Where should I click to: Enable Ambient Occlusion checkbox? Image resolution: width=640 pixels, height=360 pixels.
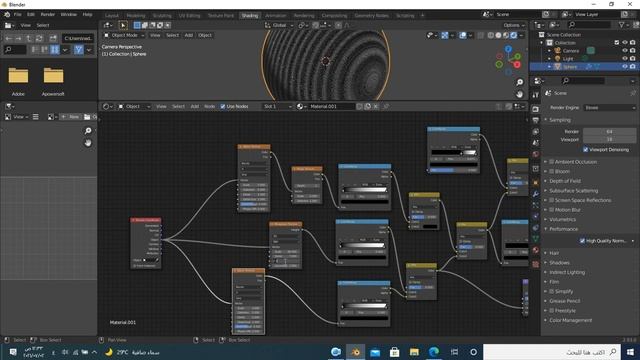(x=551, y=162)
